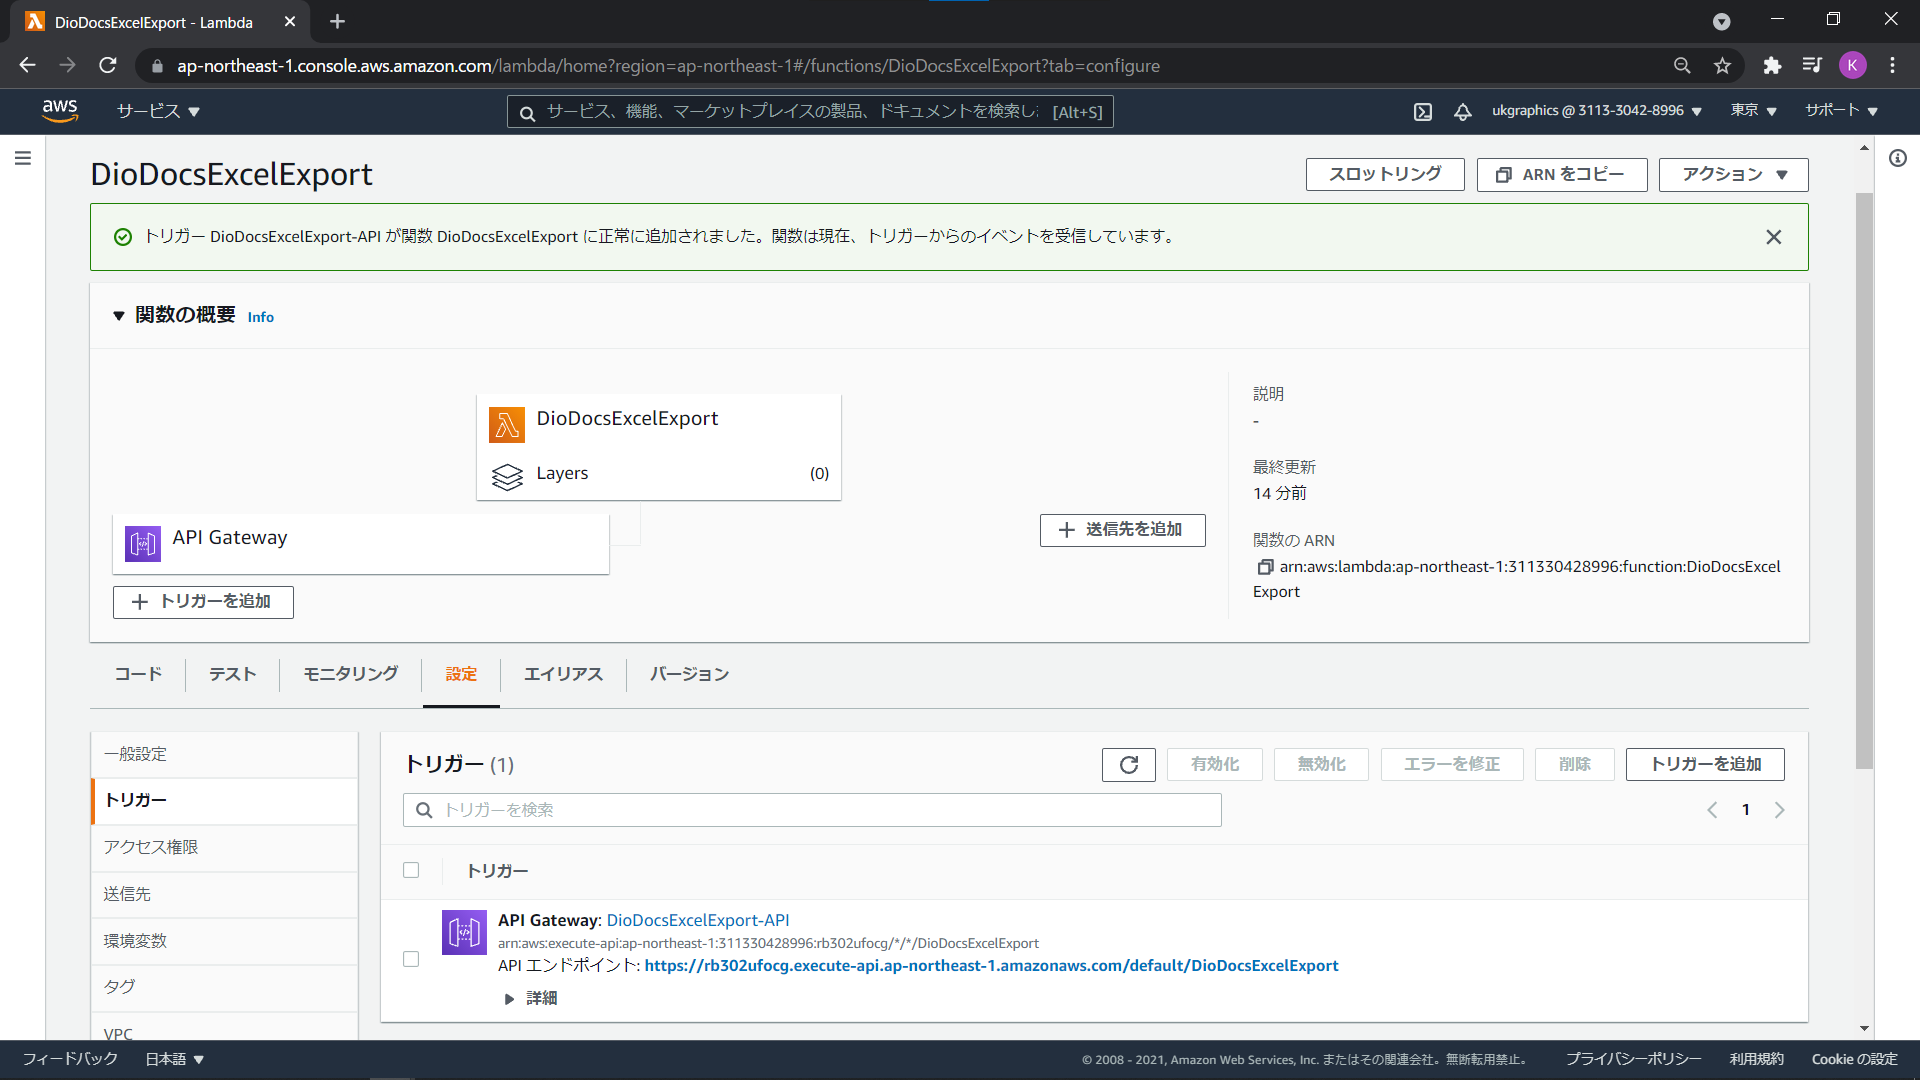1920x1080 pixels.
Task: Click トリガーを追加 in the triggers panel
Action: [1705, 765]
